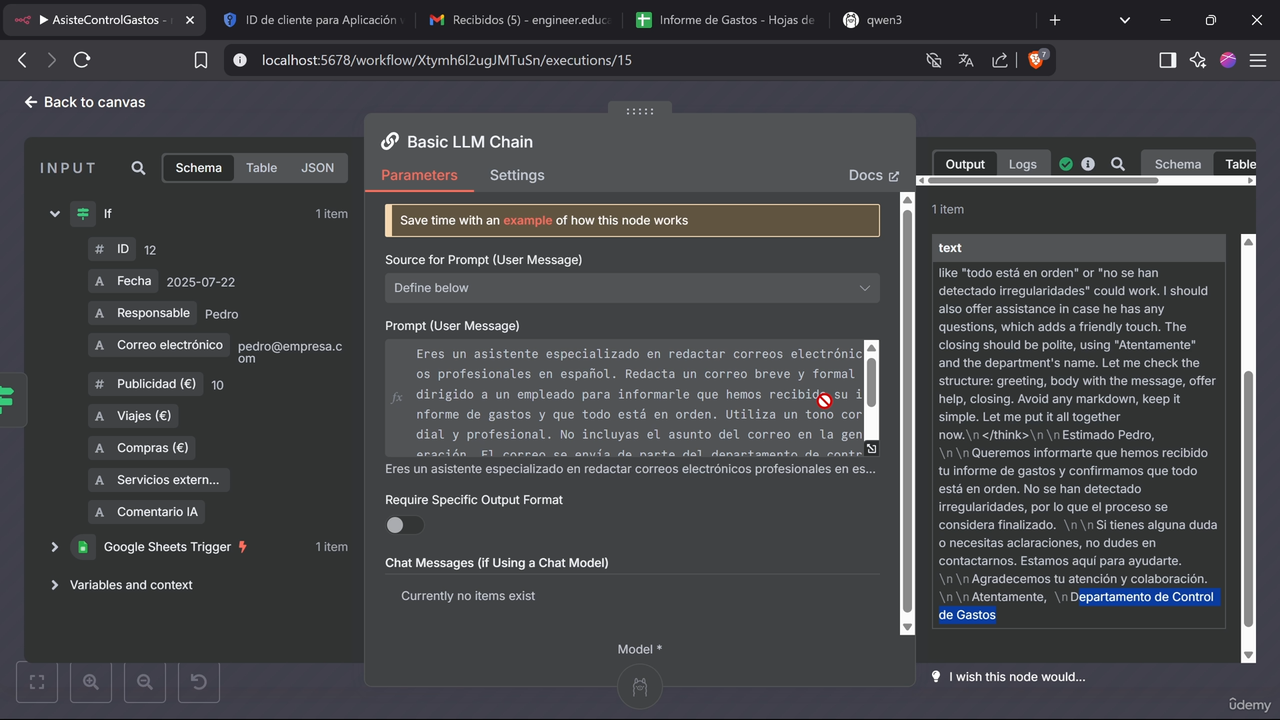Open the Brave Shields icon
The width and height of the screenshot is (1280, 720).
click(1036, 60)
